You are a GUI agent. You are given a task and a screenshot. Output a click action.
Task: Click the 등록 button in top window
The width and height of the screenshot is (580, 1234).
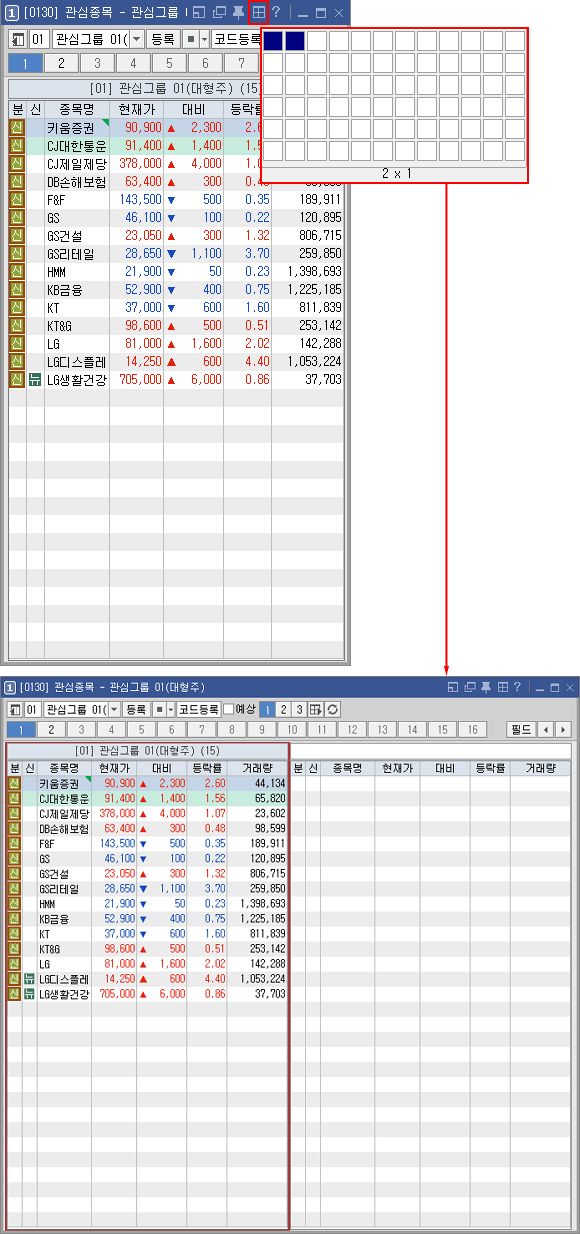(163, 39)
